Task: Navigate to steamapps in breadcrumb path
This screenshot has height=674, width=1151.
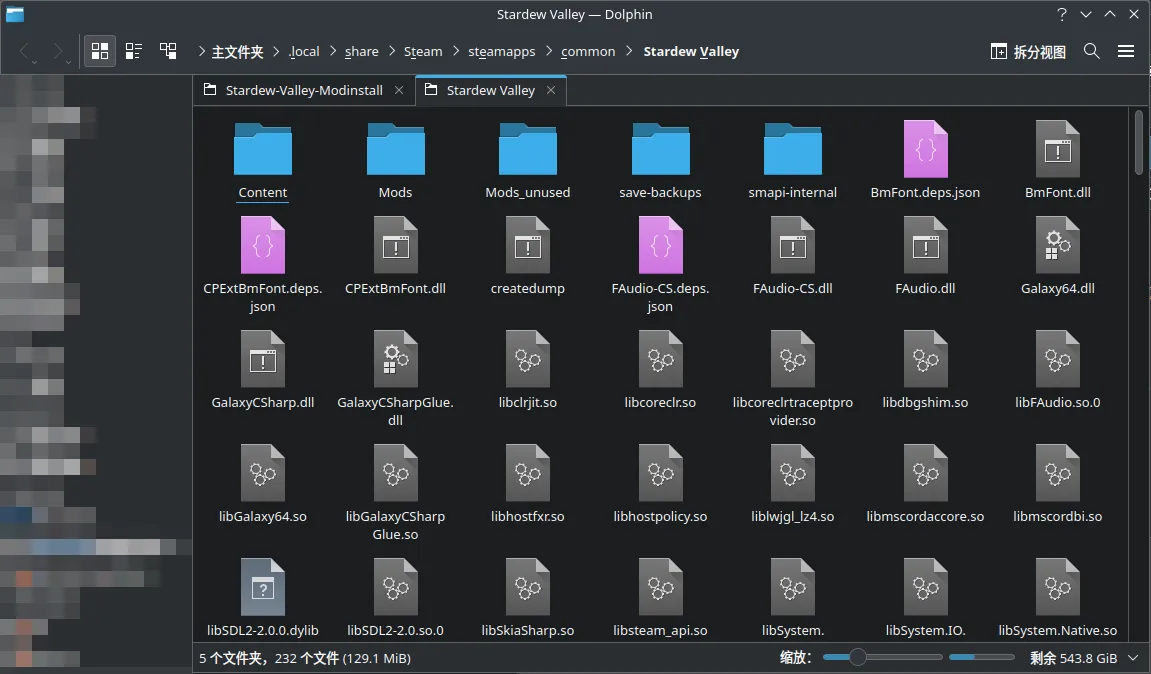Action: click(501, 51)
